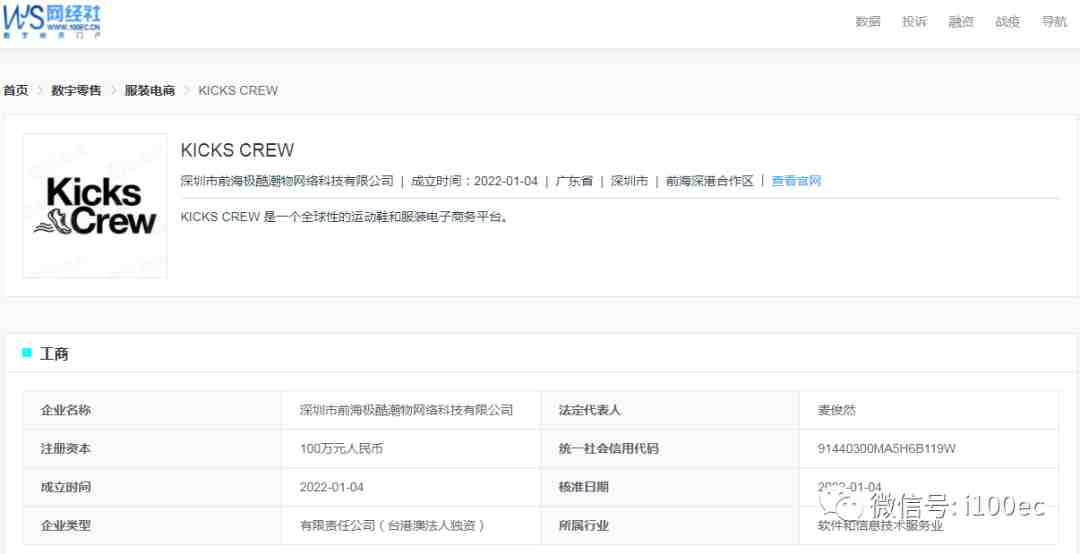Click credit code 91440300MA5H6B119W
1080x554 pixels.
886,449
